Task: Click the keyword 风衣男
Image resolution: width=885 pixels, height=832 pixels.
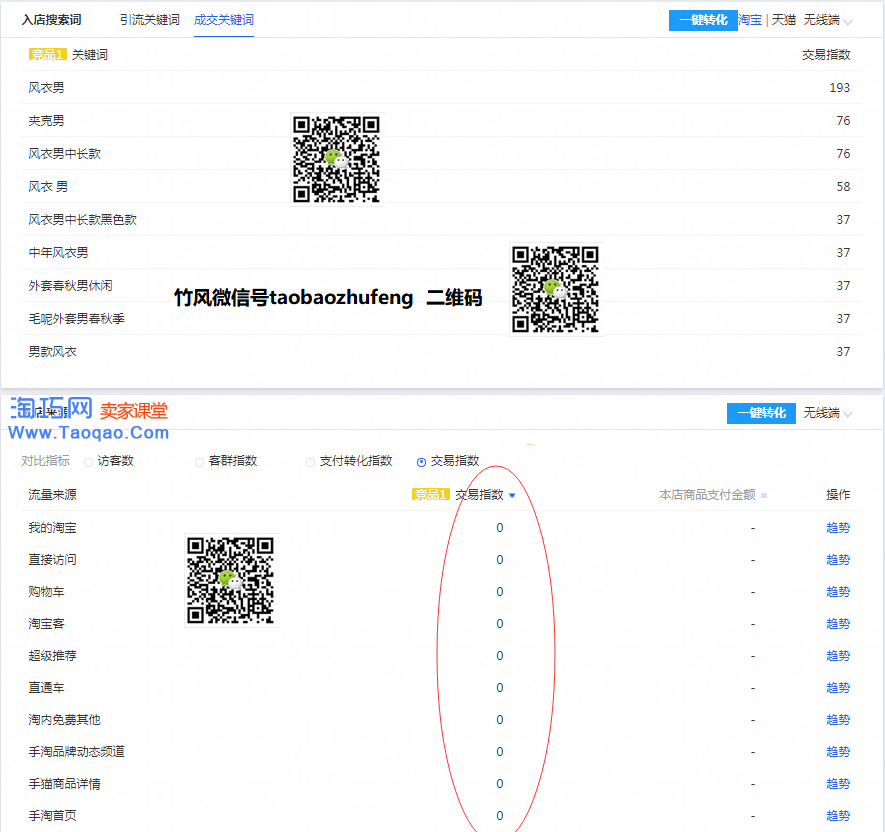Action: [46, 87]
